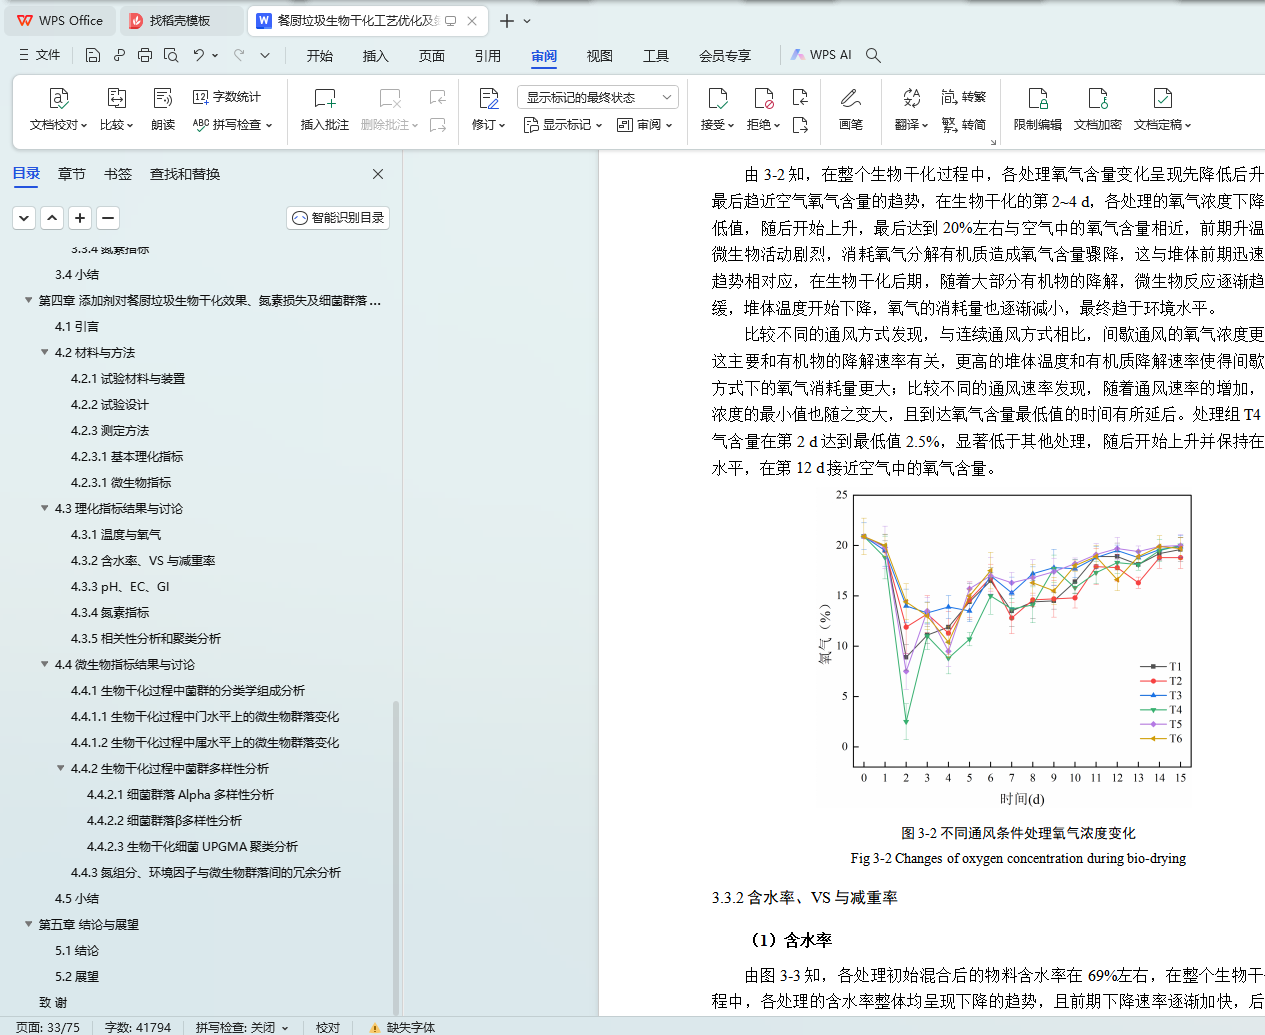The width and height of the screenshot is (1265, 1035).
Task: Collapse 4.4 微生物指标结果与讨论 section
Action: click(x=44, y=664)
